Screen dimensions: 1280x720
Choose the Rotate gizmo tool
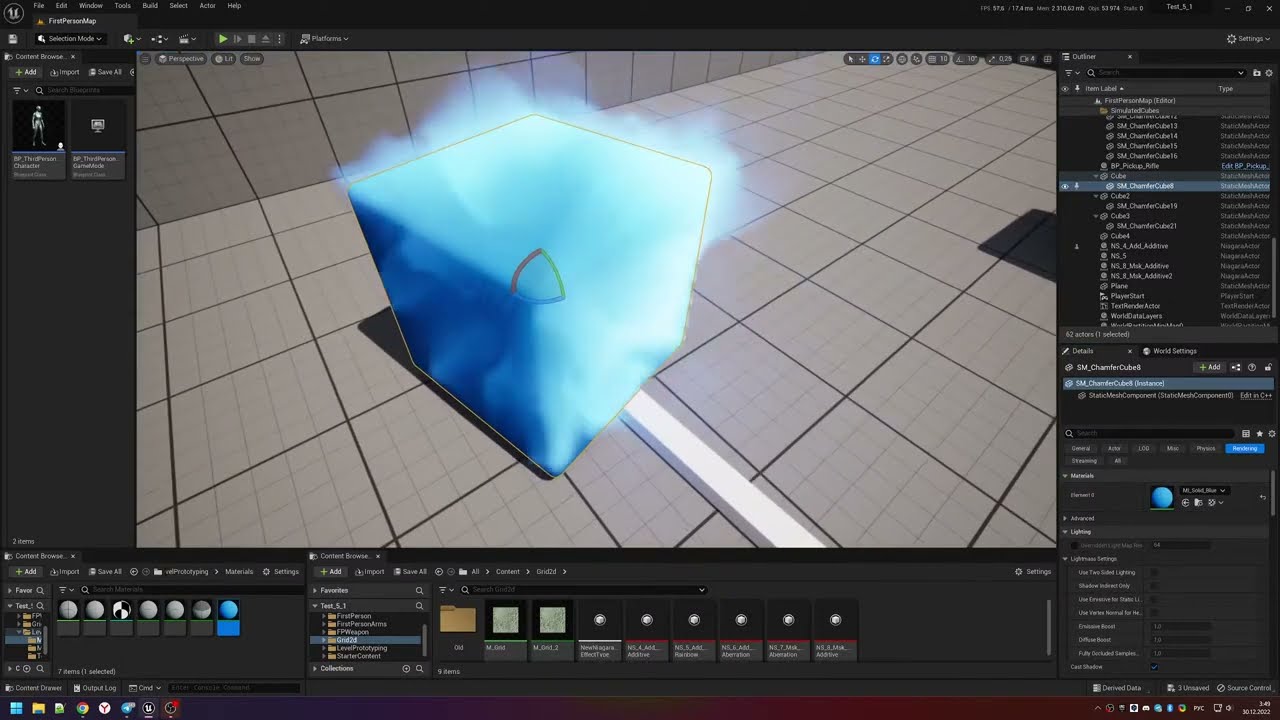(874, 59)
